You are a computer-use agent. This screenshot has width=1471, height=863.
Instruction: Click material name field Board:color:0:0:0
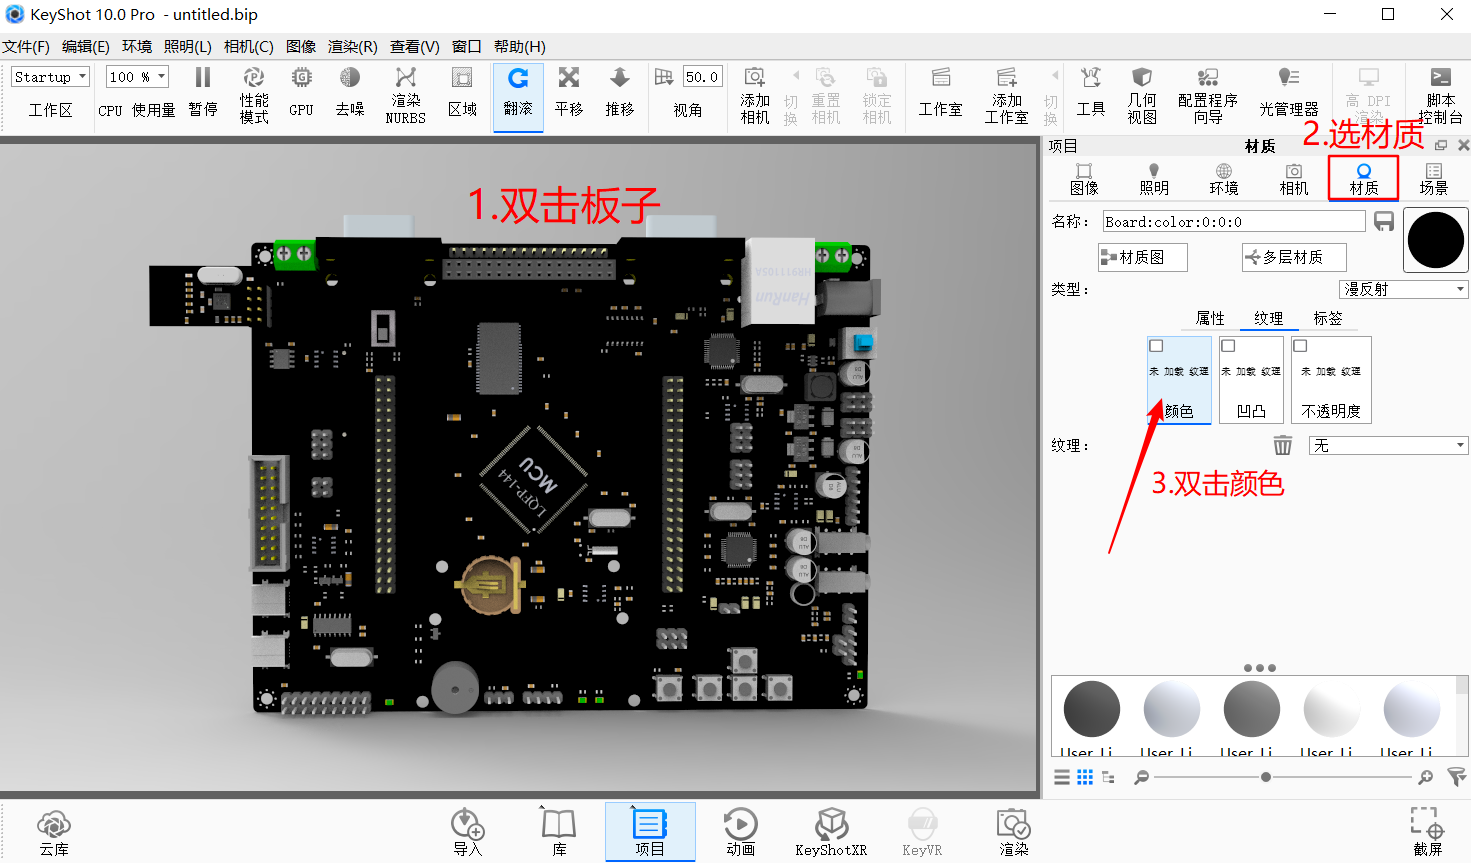(1234, 222)
